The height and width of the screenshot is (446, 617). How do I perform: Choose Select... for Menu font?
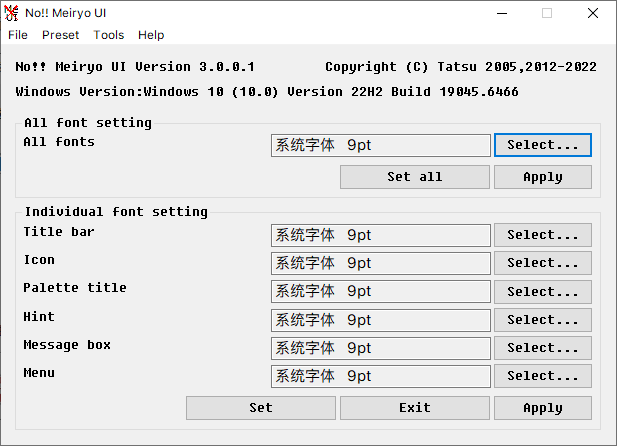point(543,376)
